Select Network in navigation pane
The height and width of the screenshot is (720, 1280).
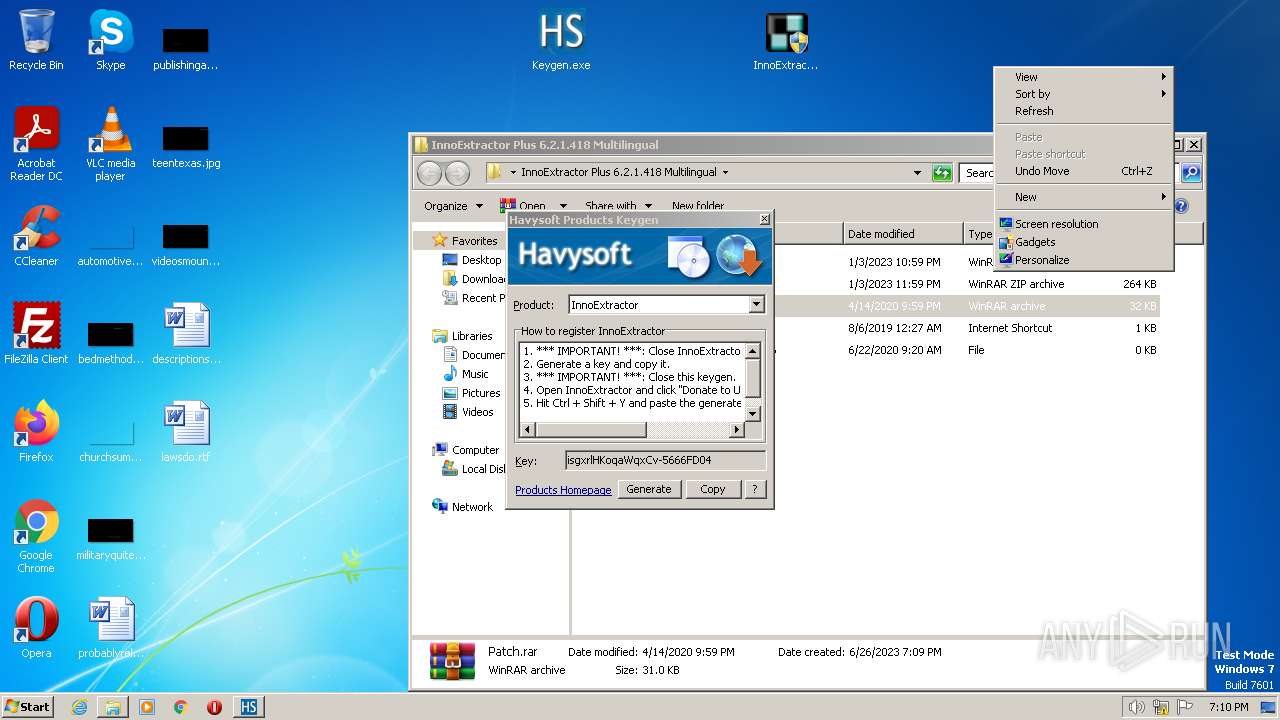click(472, 507)
